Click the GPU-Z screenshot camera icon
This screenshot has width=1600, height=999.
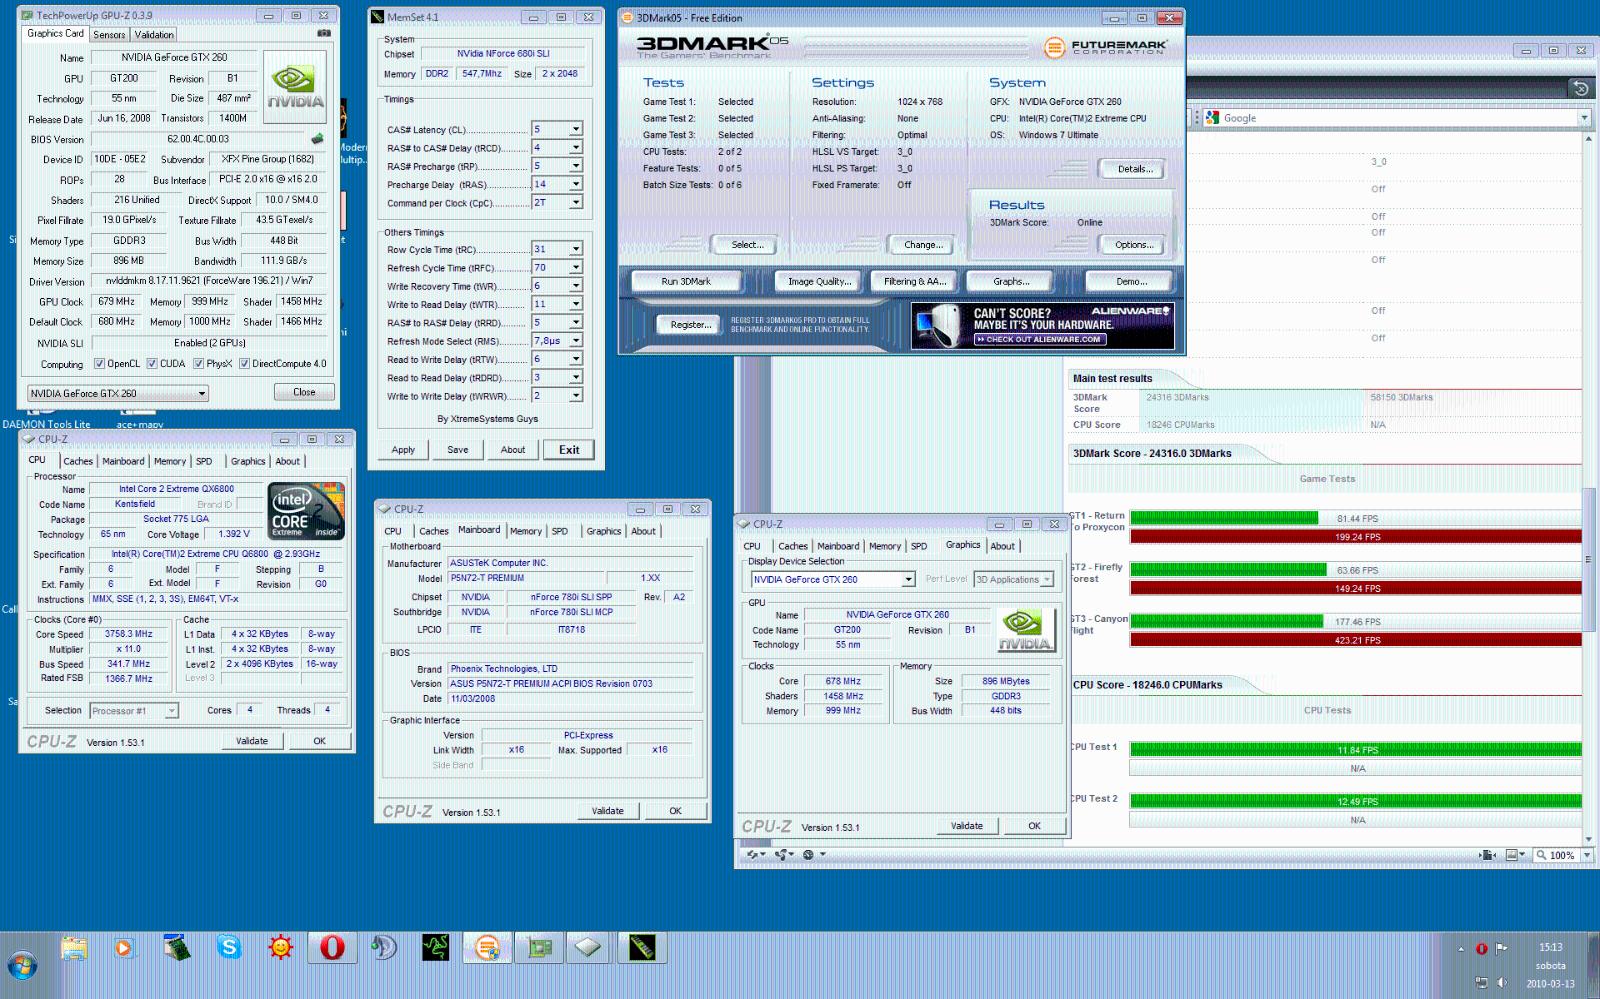click(323, 33)
